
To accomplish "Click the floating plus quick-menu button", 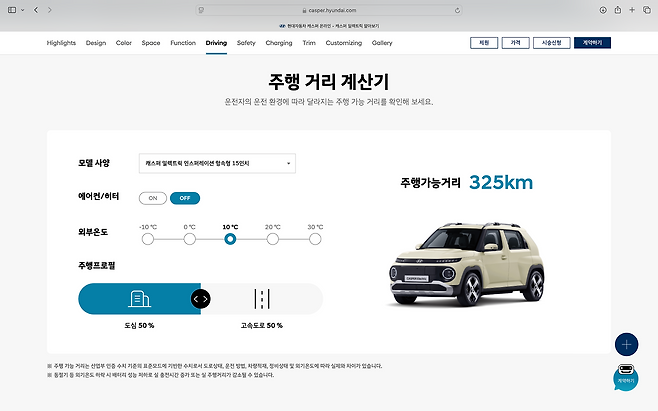I will coord(626,344).
